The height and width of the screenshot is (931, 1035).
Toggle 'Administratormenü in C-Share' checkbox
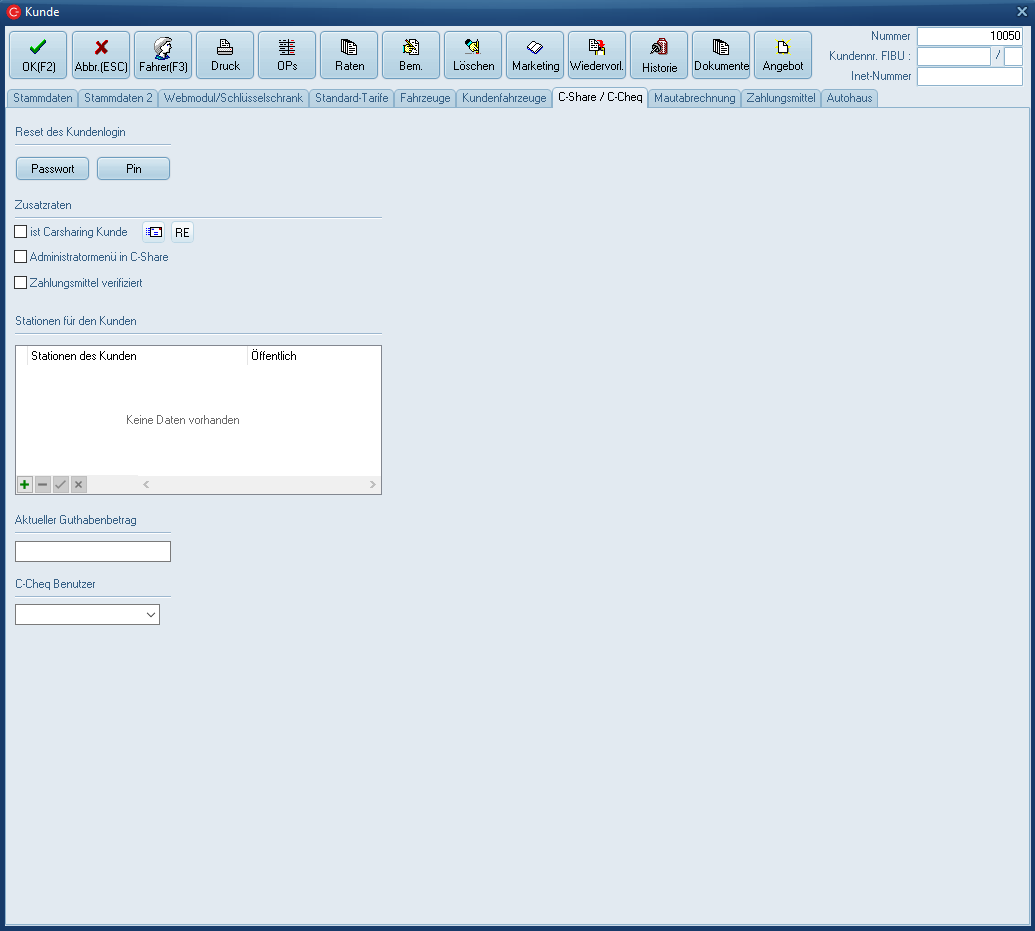(21, 257)
